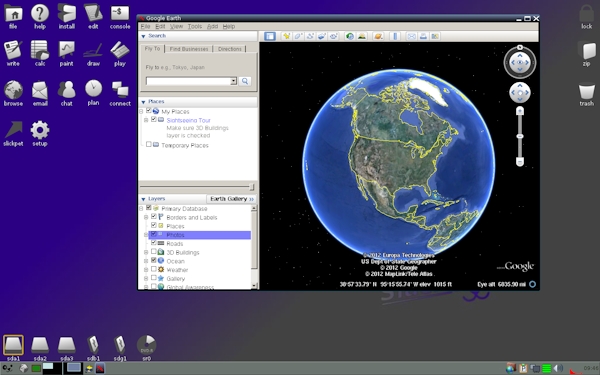Click the zoom in button atop slider

pyautogui.click(x=520, y=111)
